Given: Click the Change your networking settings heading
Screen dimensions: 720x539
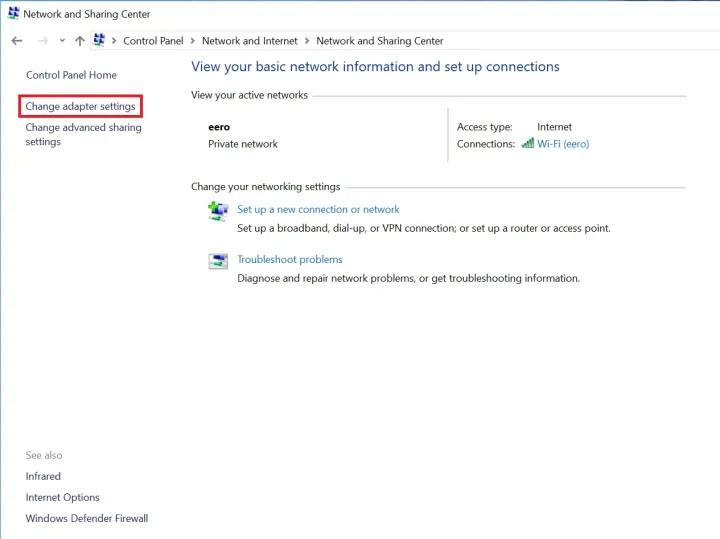Looking at the screenshot, I should 265,186.
